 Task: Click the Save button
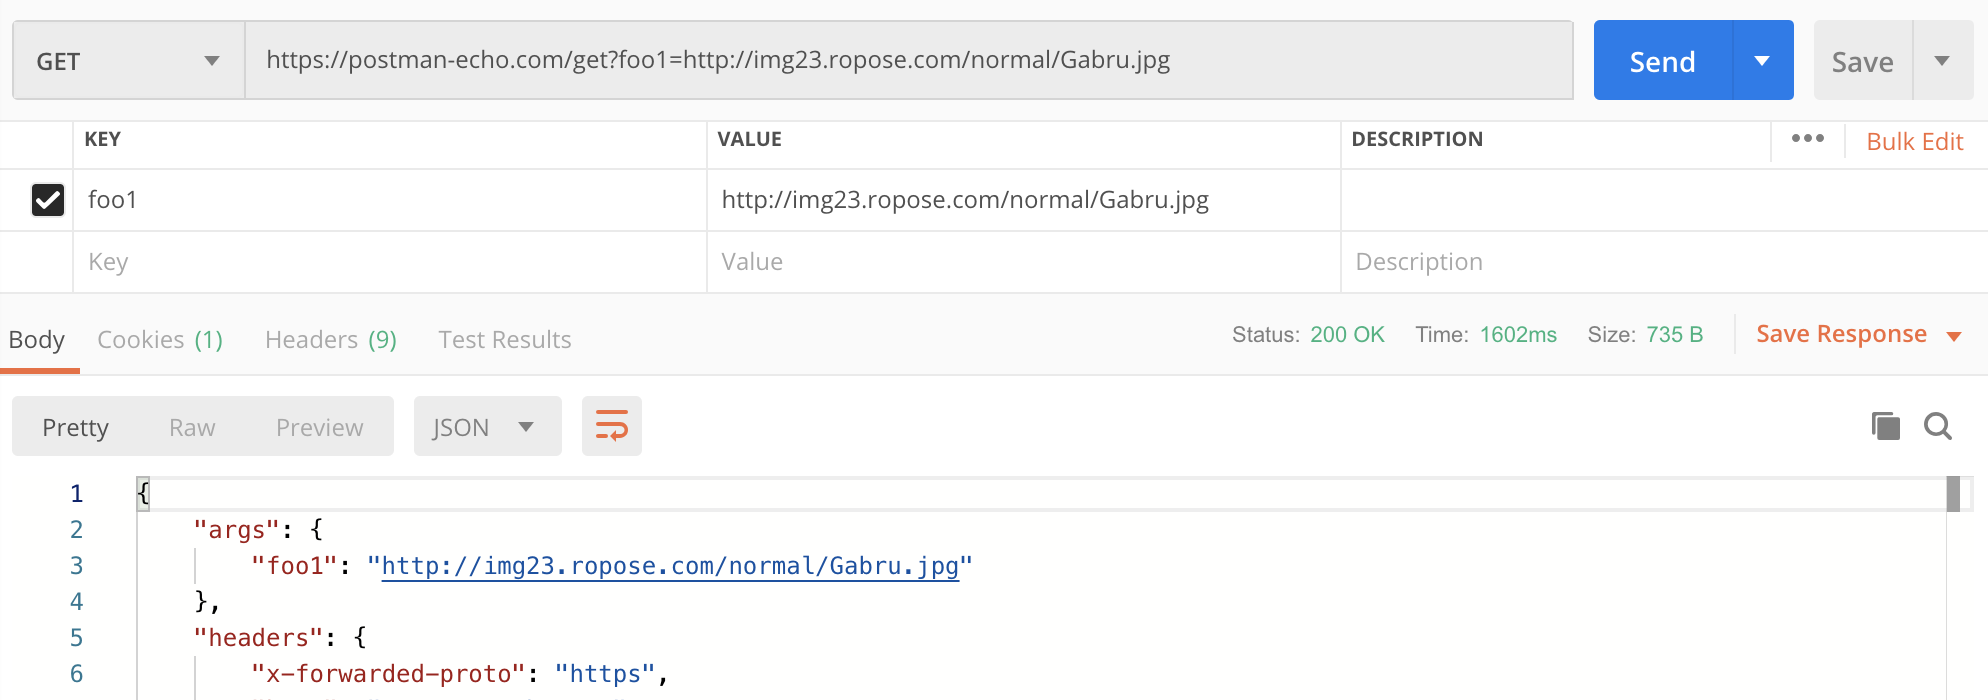[x=1862, y=61]
